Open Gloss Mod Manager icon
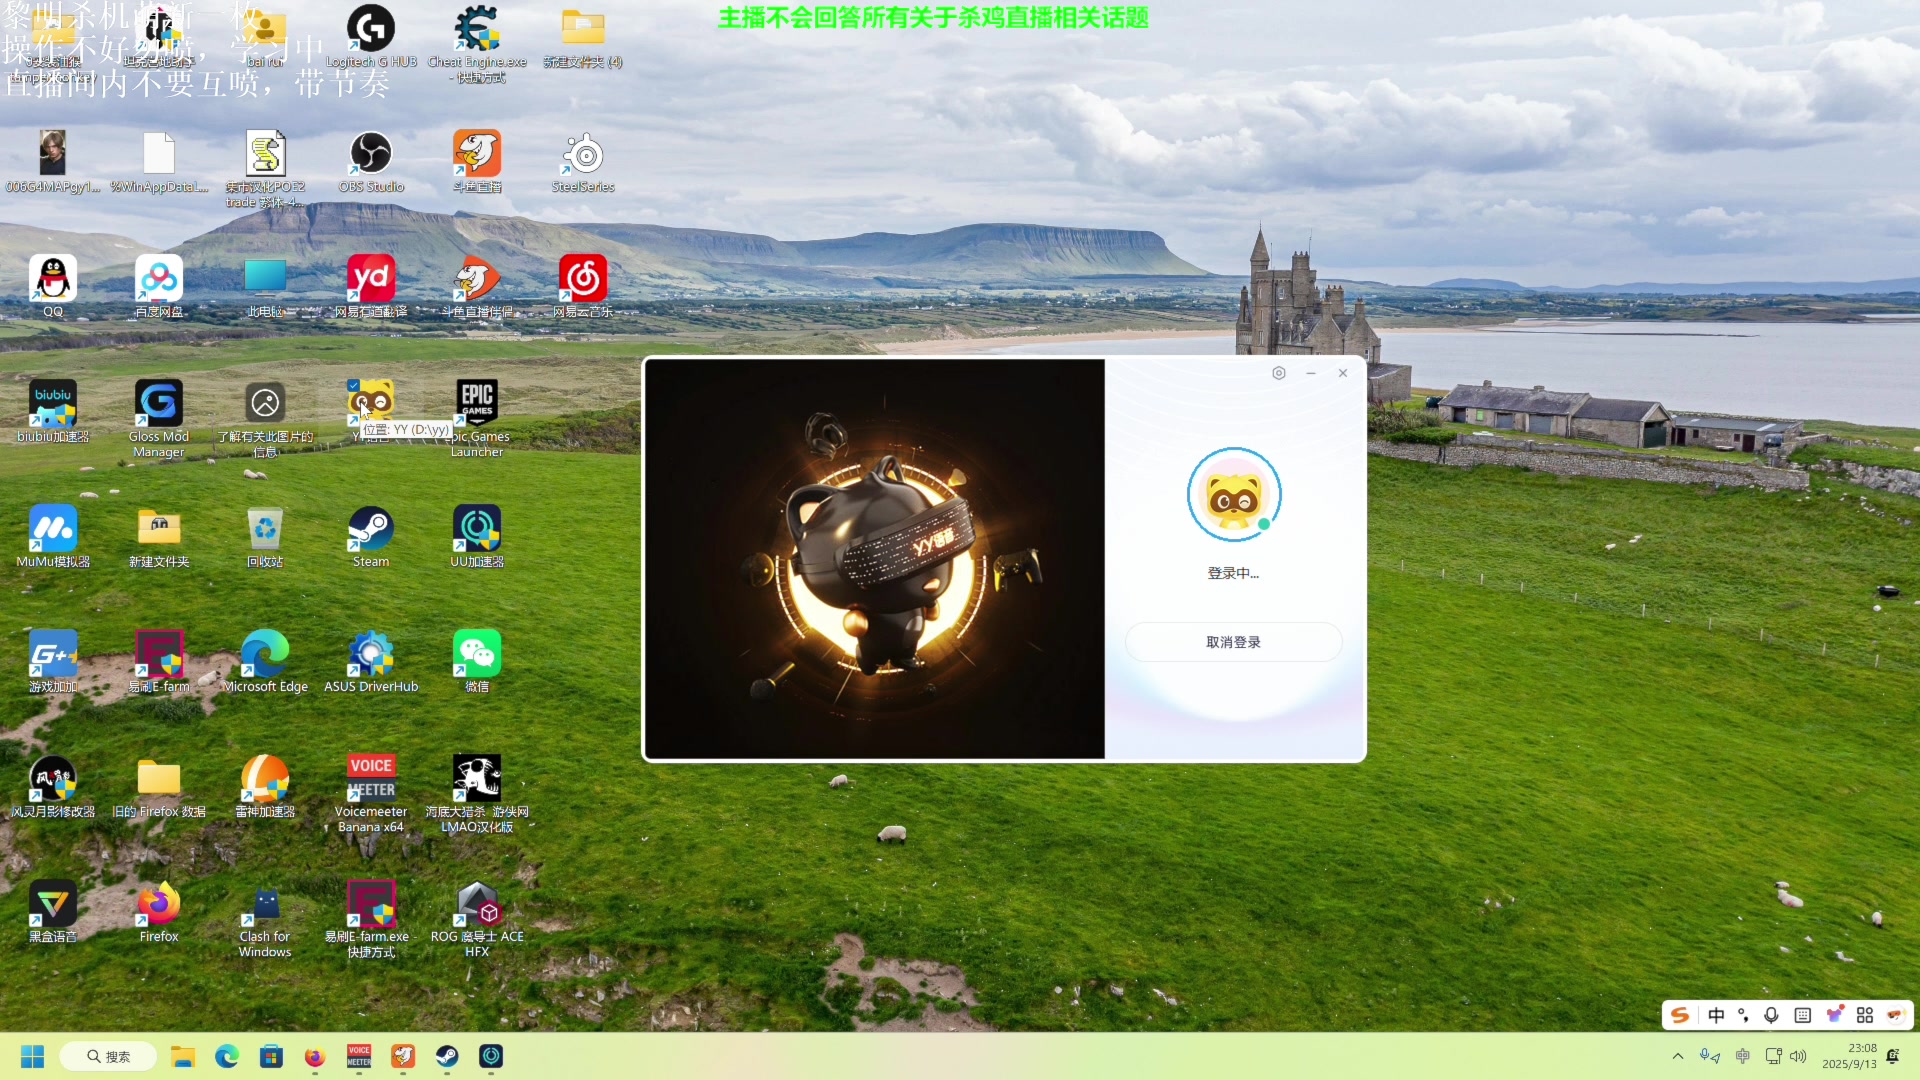The image size is (1920, 1080). tap(159, 418)
